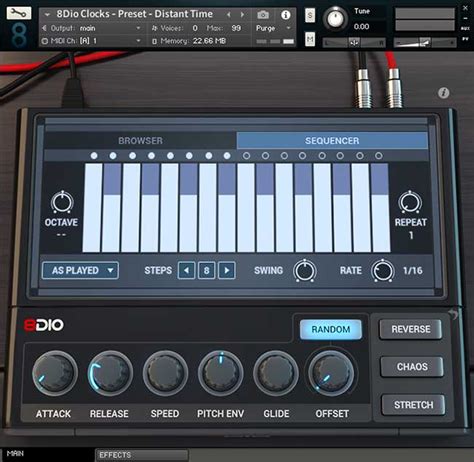Toggle the fourth sequencer step dot
Image resolution: width=474 pixels, height=462 pixels.
pyautogui.click(x=151, y=156)
